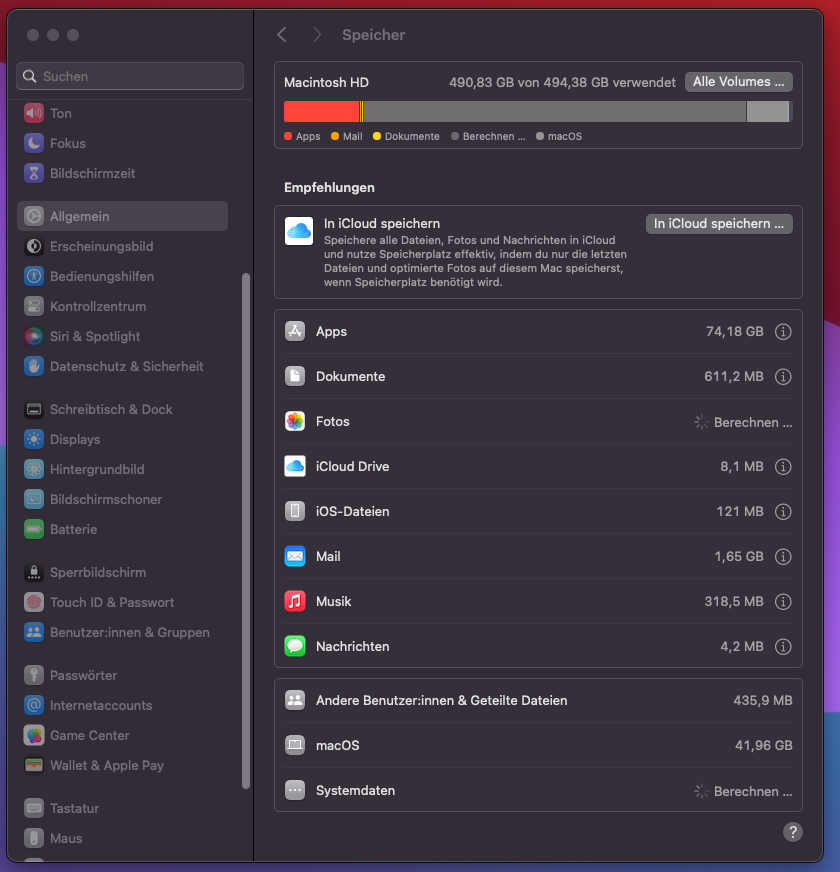Go back with the left chevron
The width and height of the screenshot is (840, 872).
(x=282, y=35)
